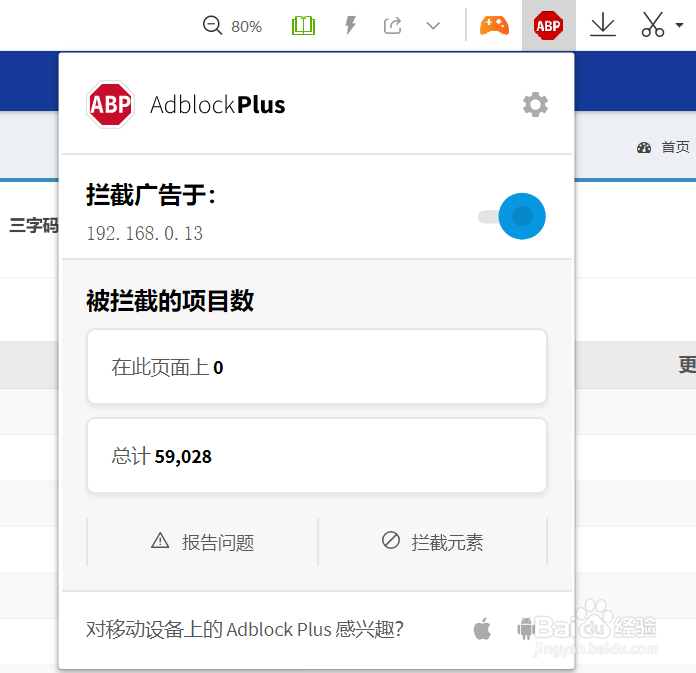696x673 pixels.
Task: Click the lightning bolt speed mode icon
Action: (351, 25)
